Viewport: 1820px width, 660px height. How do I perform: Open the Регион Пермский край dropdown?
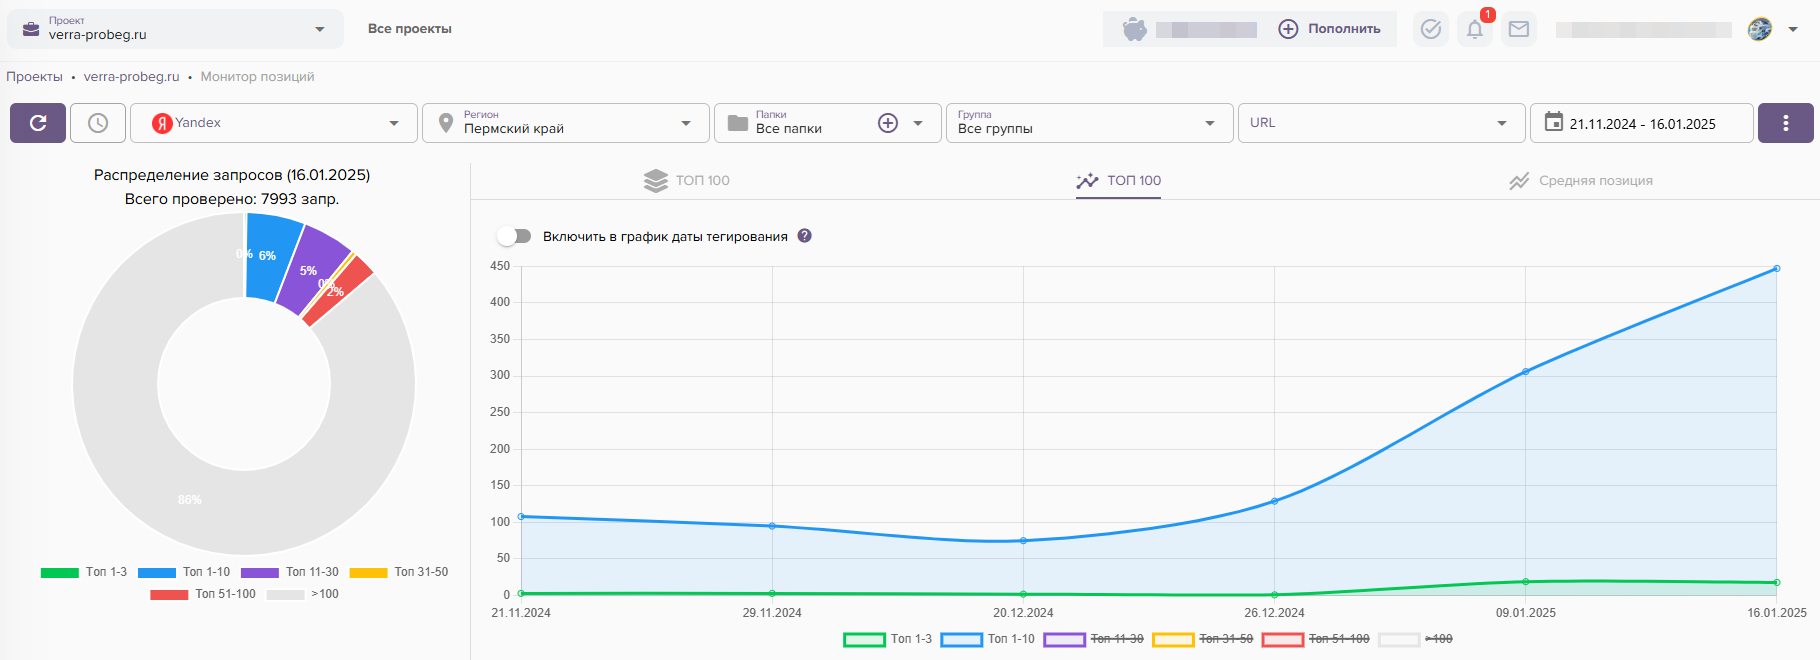pos(566,123)
